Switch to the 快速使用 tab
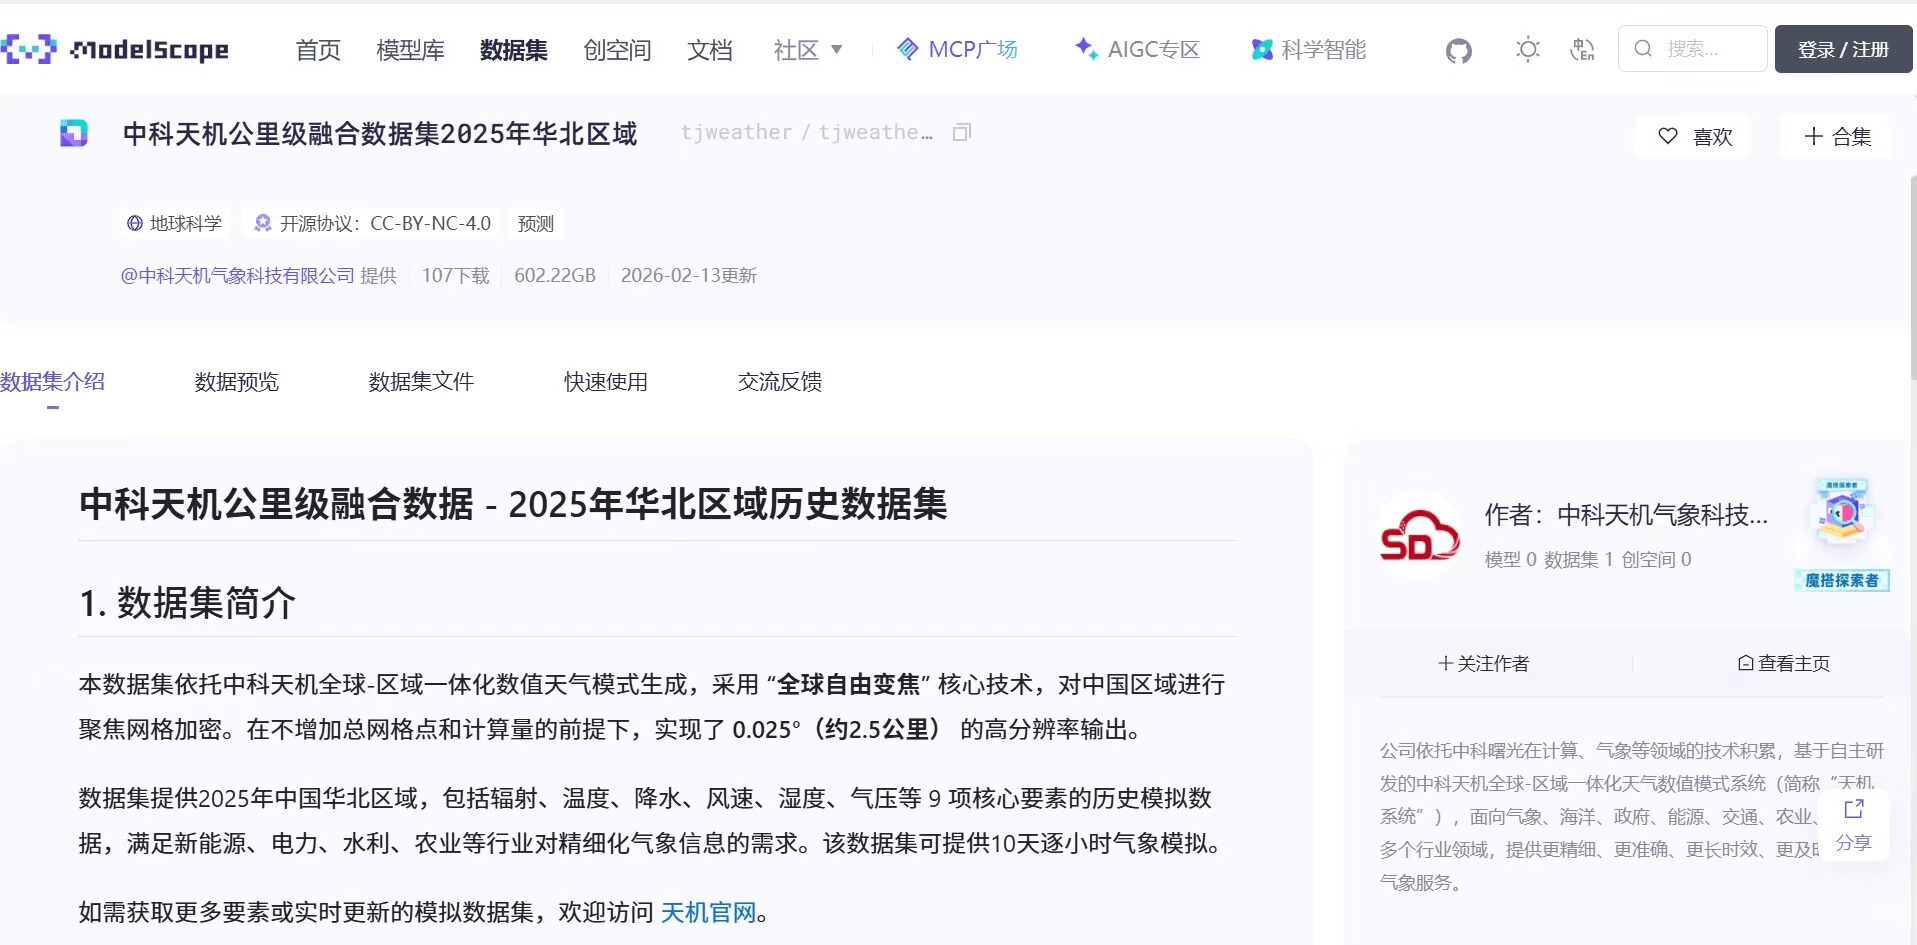The width and height of the screenshot is (1917, 945). coord(606,382)
